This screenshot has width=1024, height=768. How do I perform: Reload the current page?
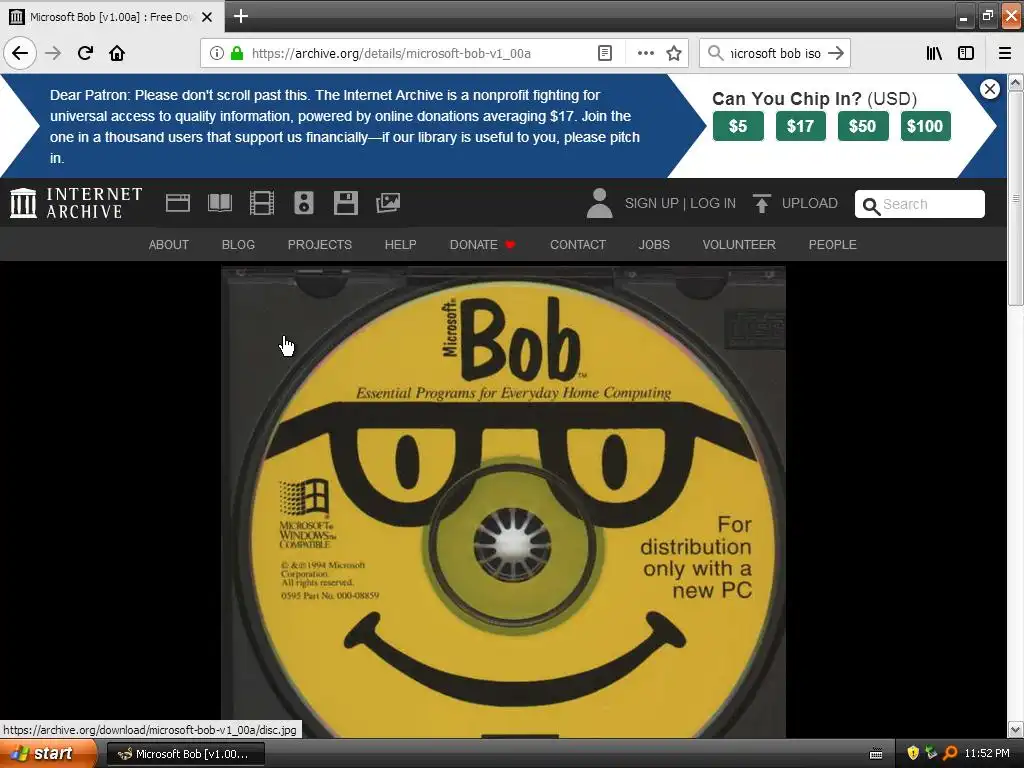(x=85, y=53)
